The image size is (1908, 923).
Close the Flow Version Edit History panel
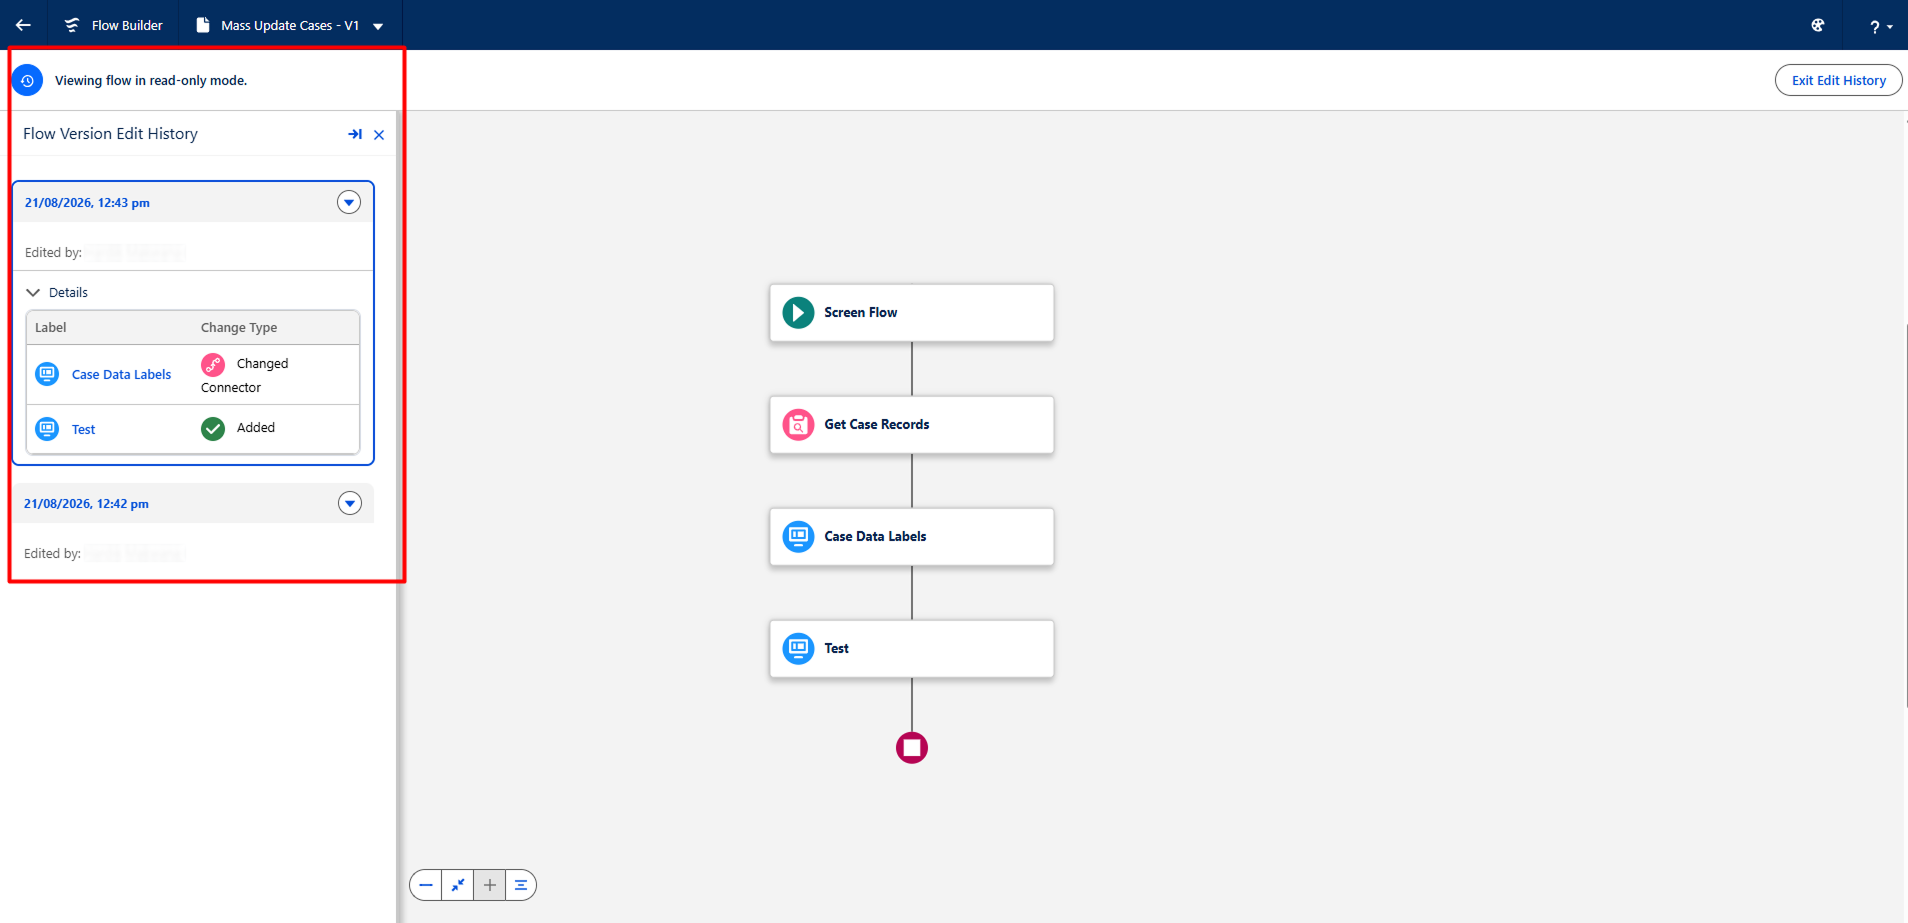click(379, 135)
